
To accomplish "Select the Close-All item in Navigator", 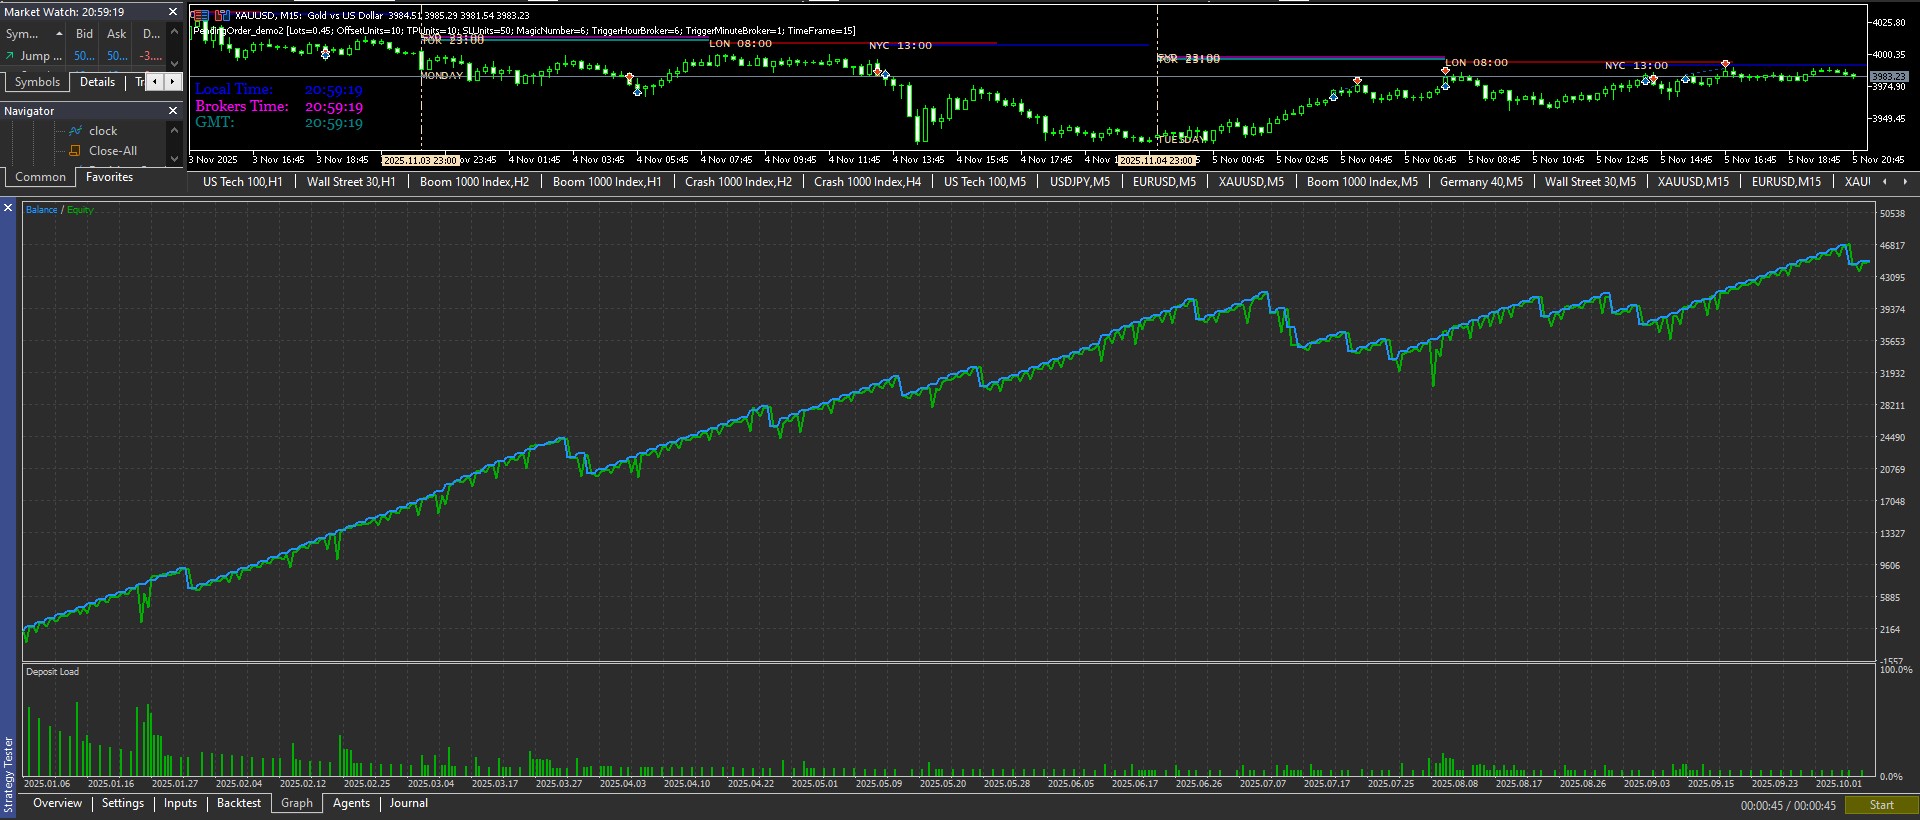I will (113, 151).
